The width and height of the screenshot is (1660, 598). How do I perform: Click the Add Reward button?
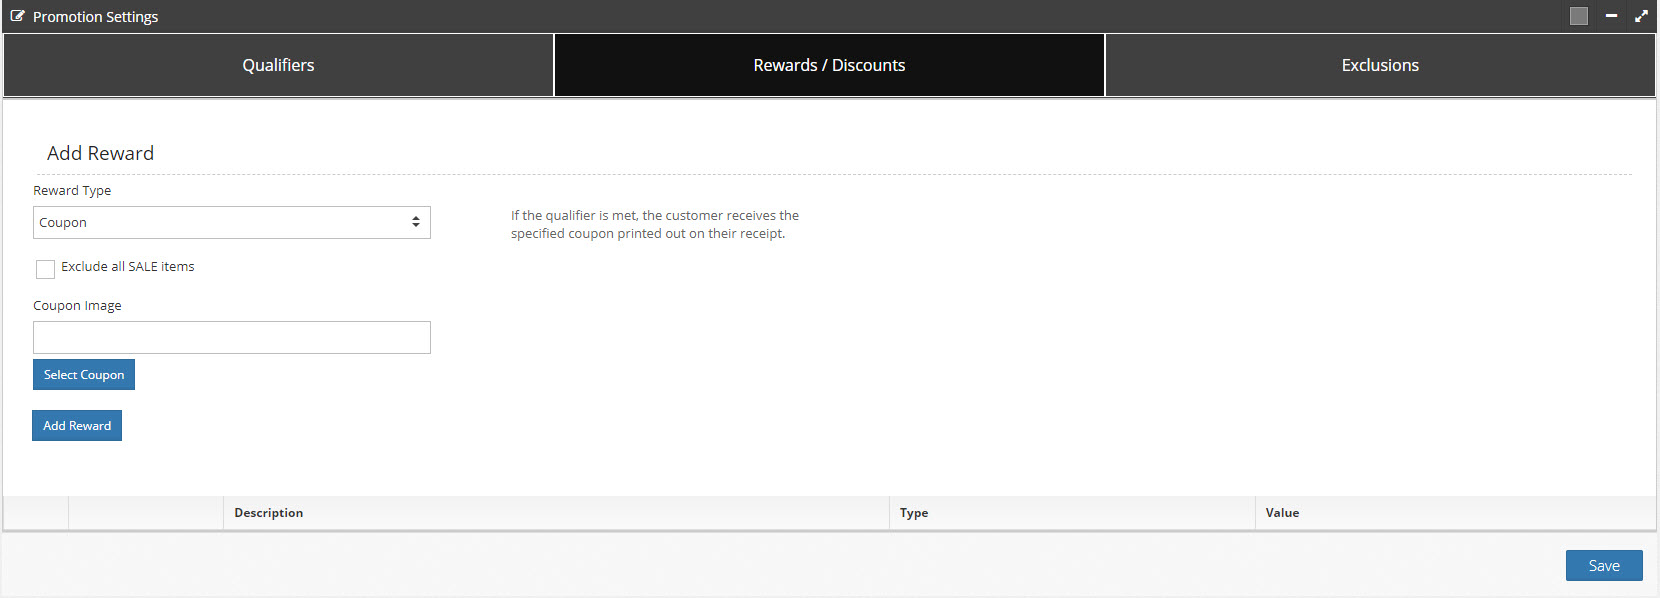point(77,425)
